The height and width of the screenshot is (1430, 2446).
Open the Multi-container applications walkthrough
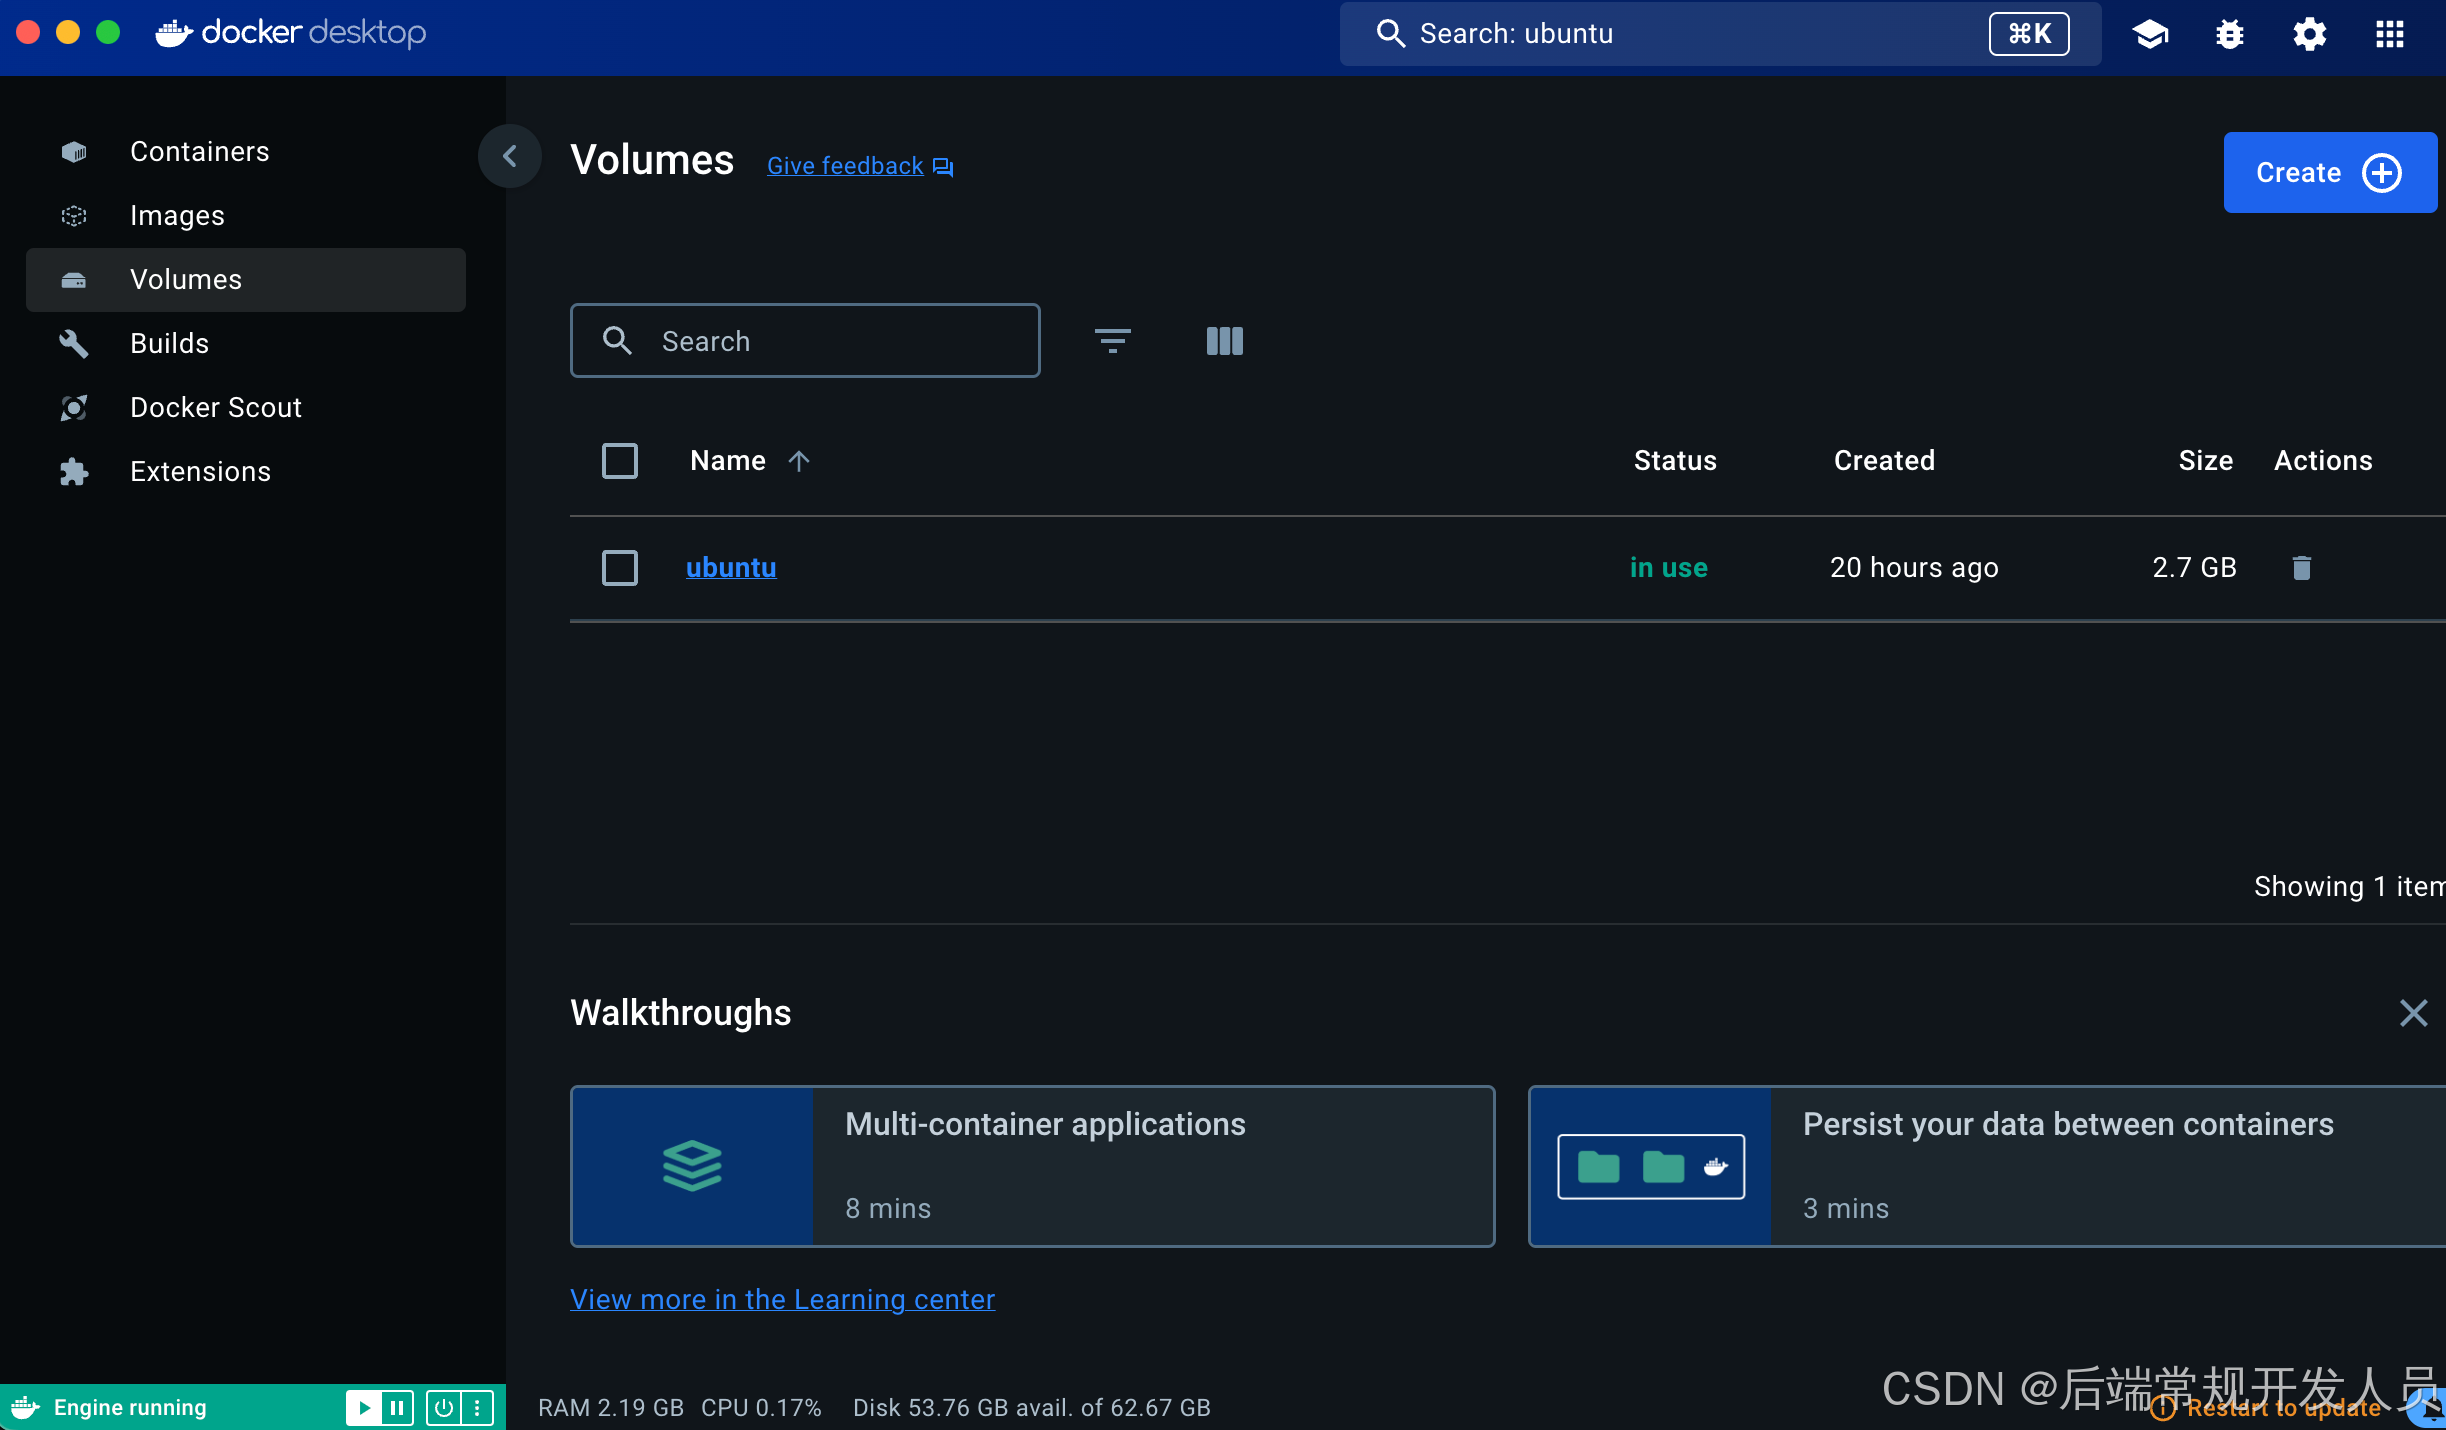click(1032, 1166)
